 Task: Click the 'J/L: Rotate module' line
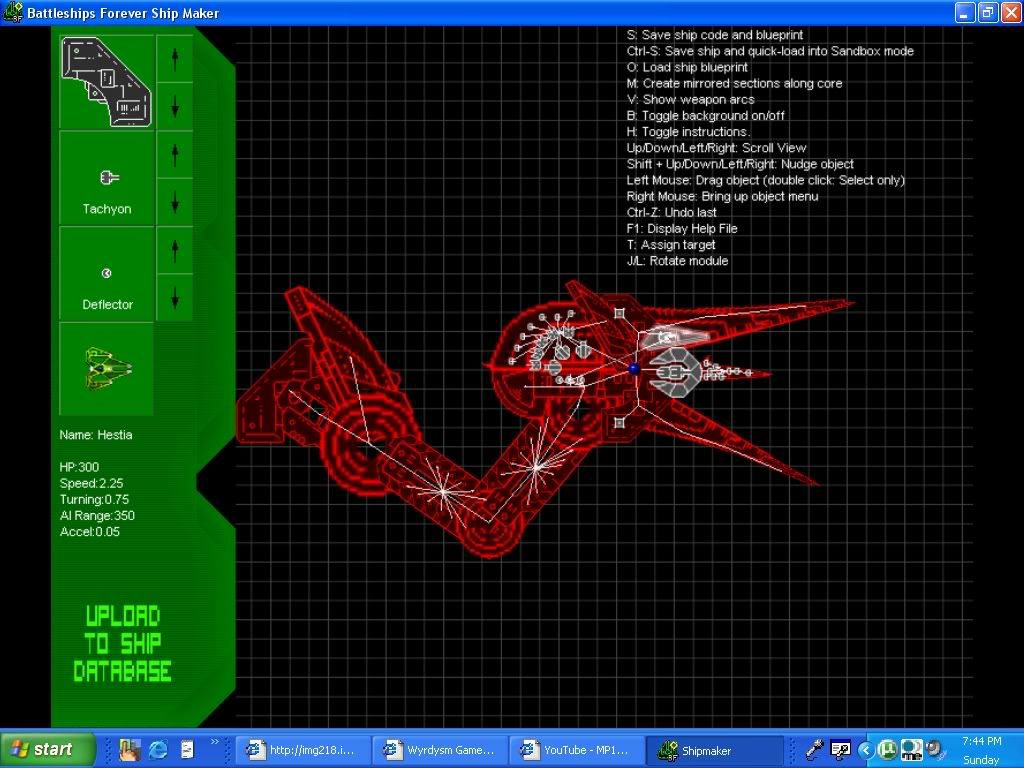click(678, 261)
